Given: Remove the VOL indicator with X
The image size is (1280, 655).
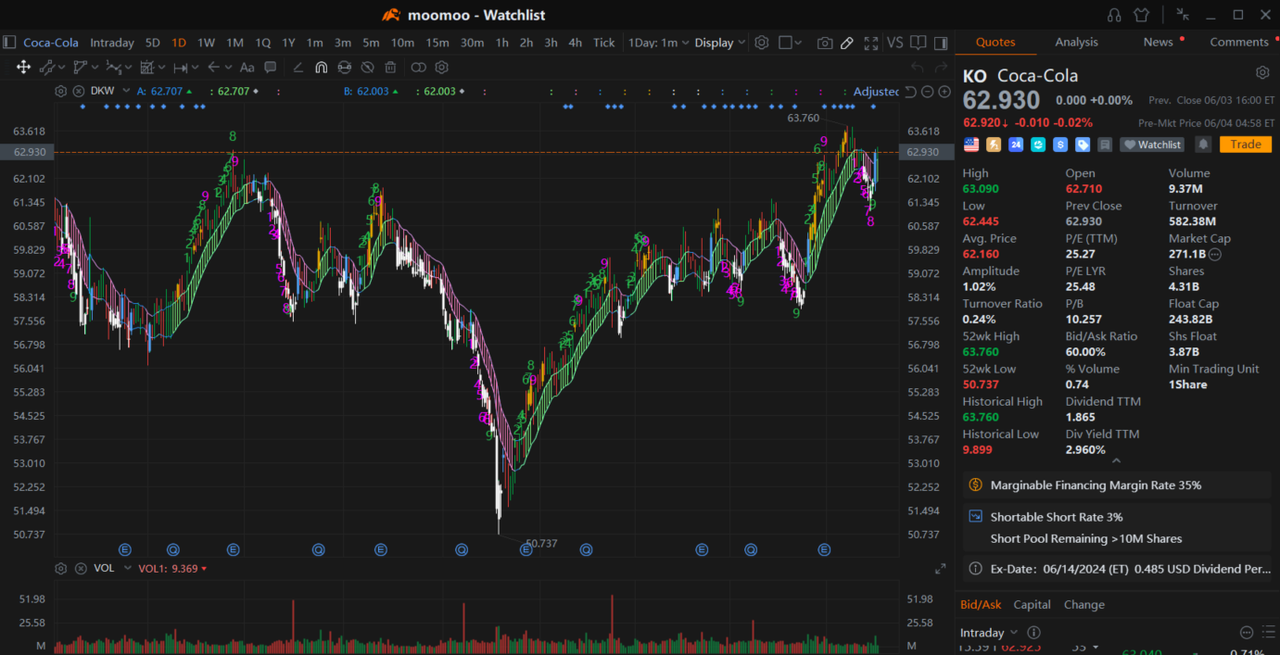Looking at the screenshot, I should 80,568.
